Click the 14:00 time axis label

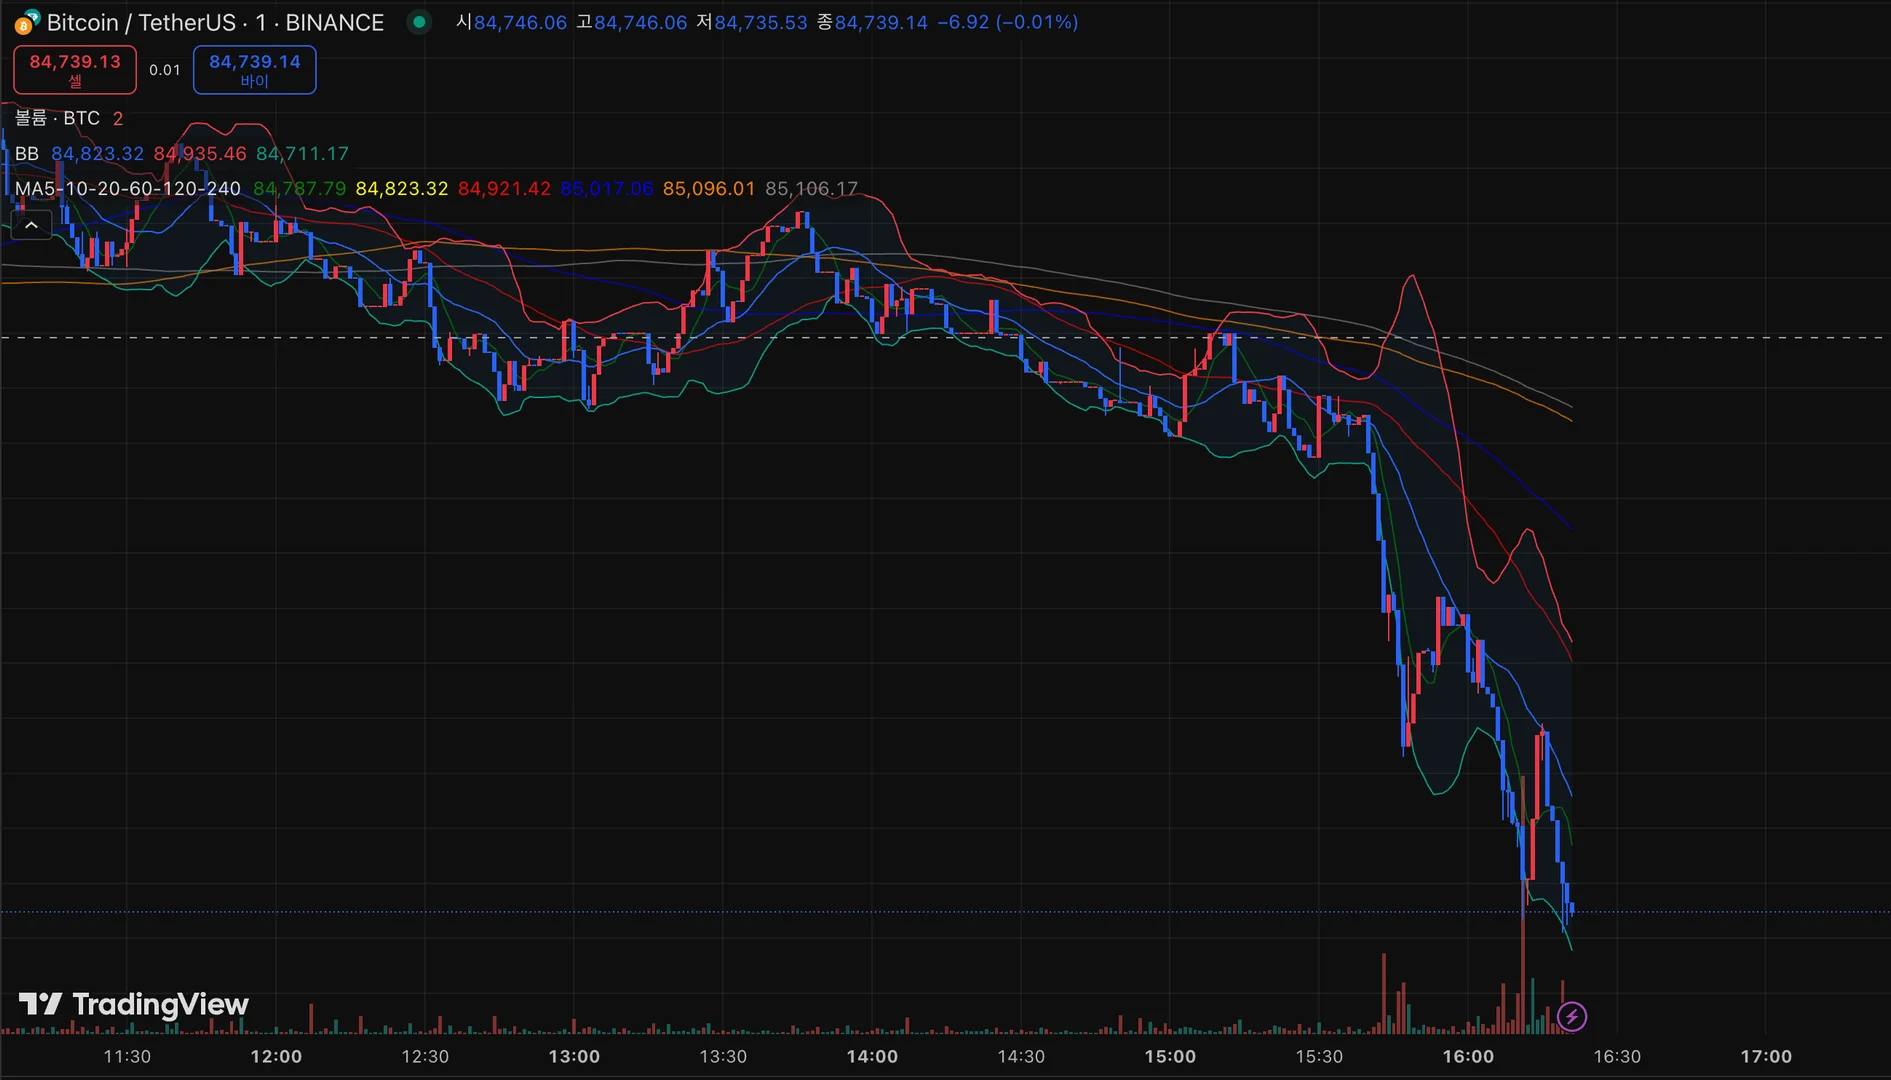tap(872, 1056)
